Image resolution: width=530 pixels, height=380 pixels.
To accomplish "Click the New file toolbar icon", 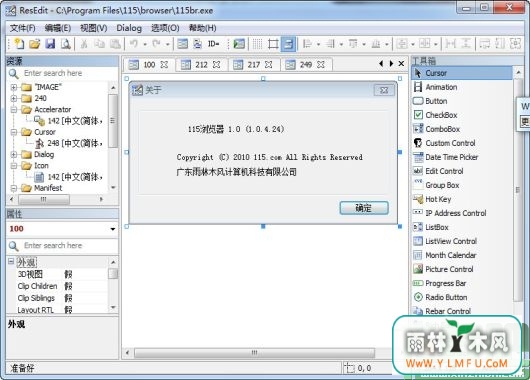I will pos(19,44).
